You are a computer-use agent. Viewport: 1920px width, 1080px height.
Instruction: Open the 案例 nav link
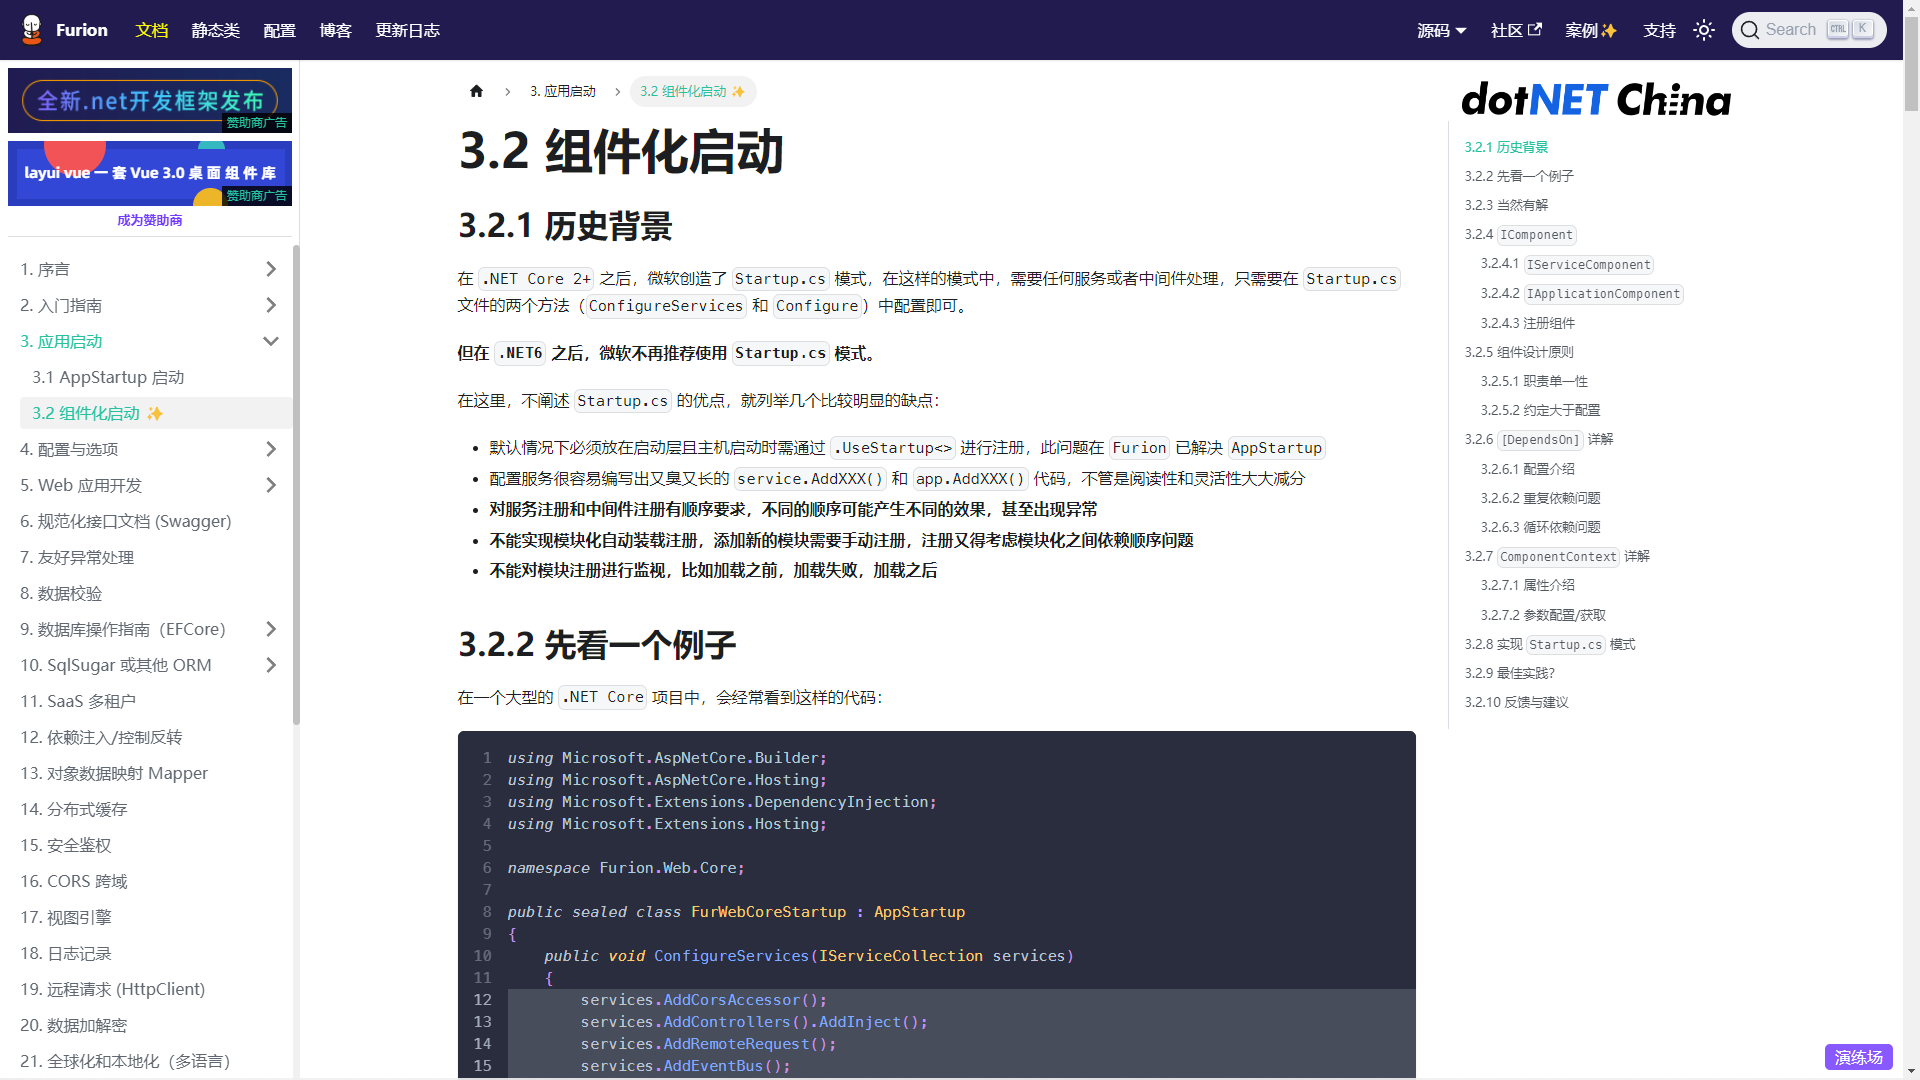(1591, 30)
